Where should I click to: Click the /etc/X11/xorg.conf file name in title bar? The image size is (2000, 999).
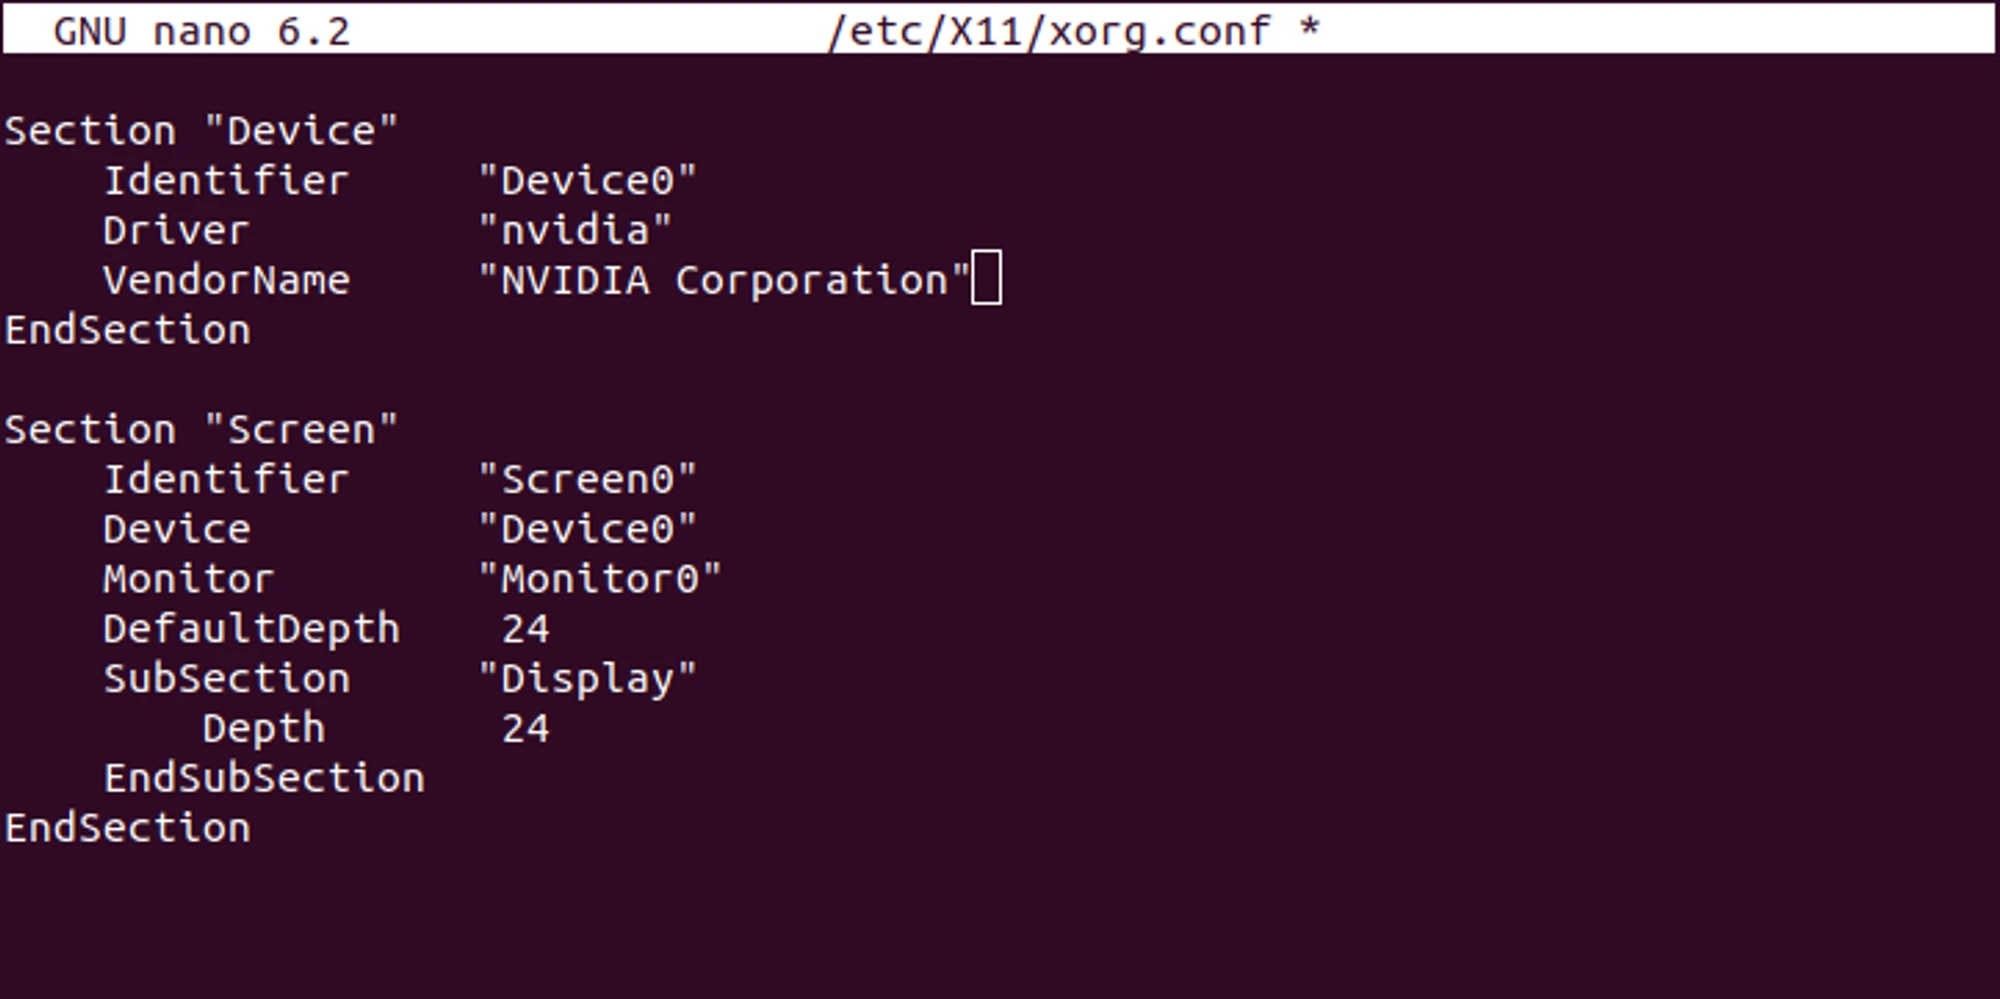1049,31
